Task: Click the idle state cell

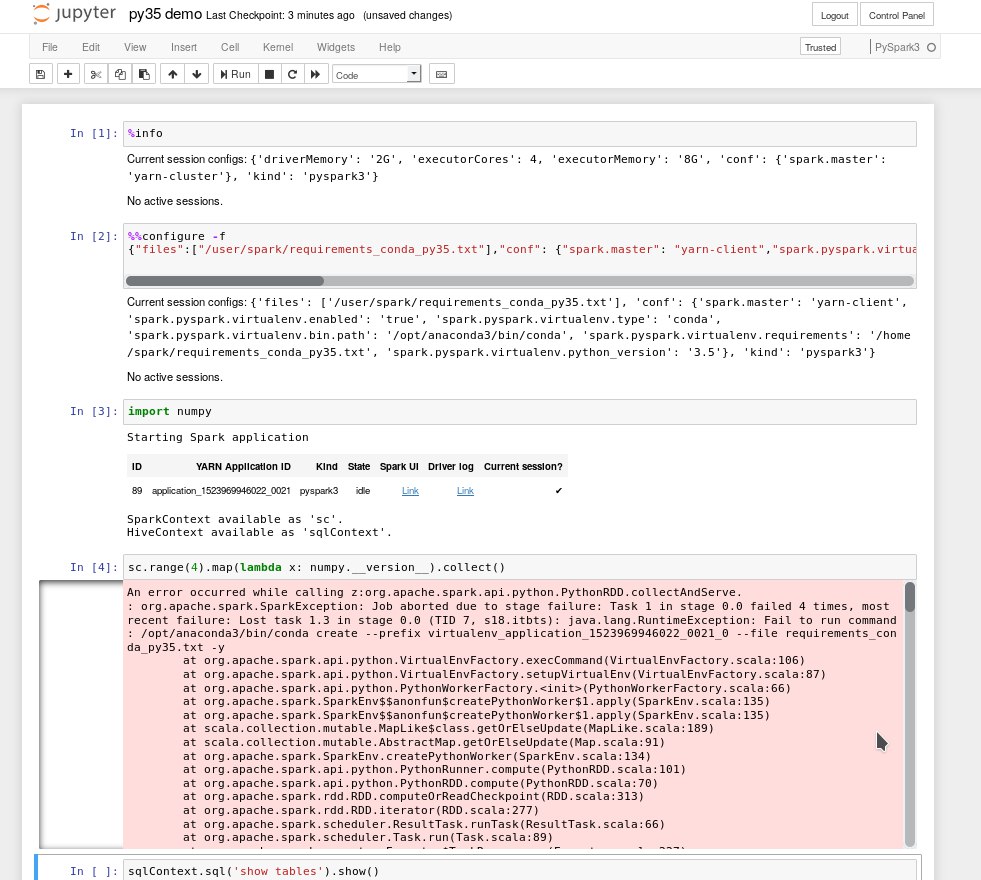Action: [x=363, y=491]
